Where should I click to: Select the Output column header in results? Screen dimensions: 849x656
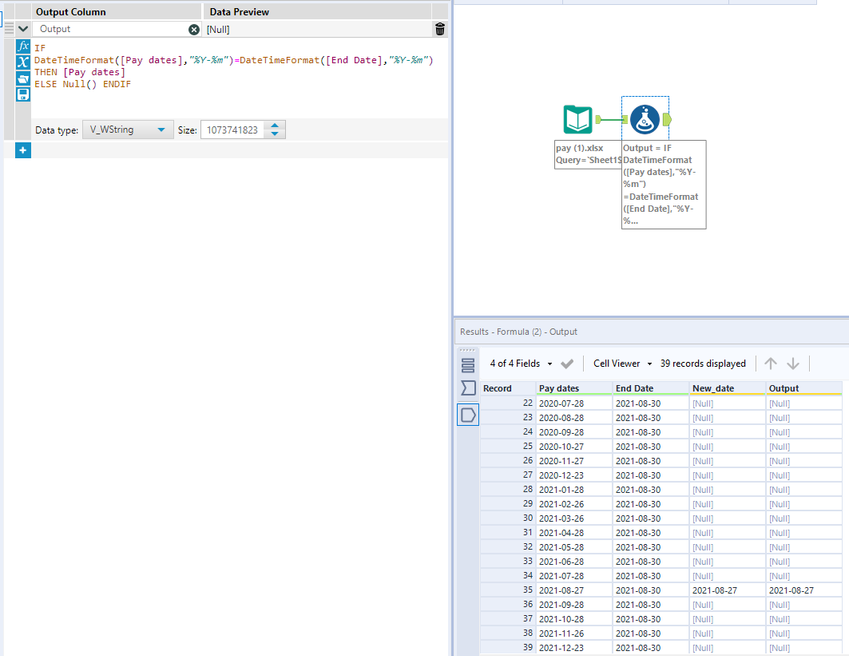coord(804,388)
